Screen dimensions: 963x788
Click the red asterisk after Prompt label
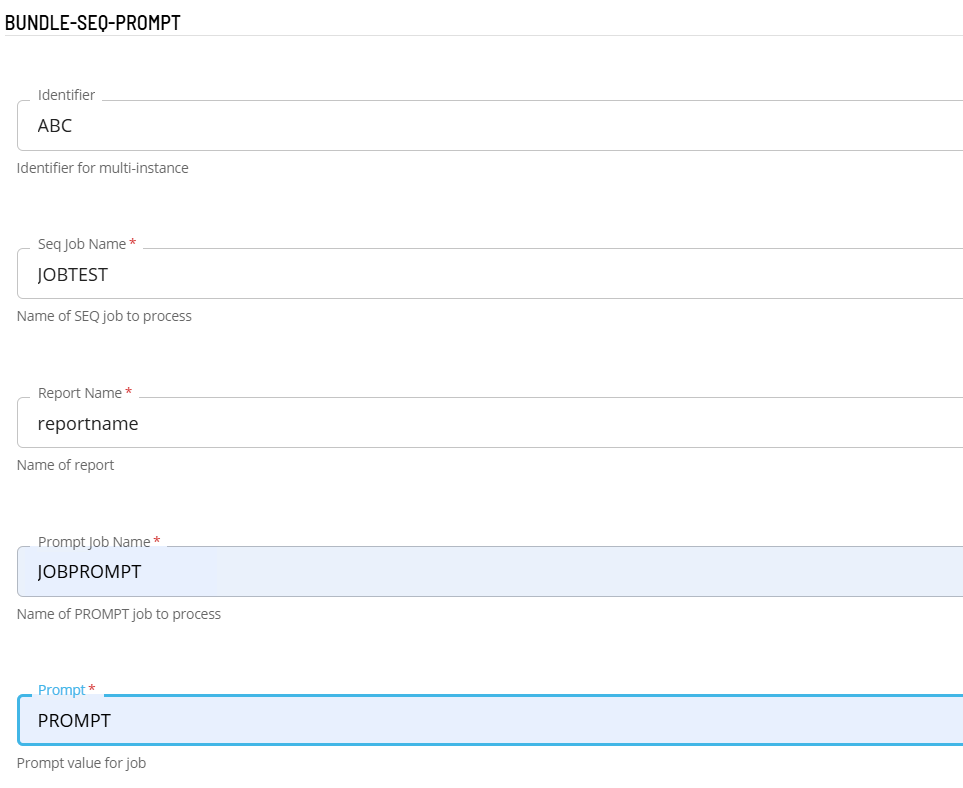tap(93, 689)
